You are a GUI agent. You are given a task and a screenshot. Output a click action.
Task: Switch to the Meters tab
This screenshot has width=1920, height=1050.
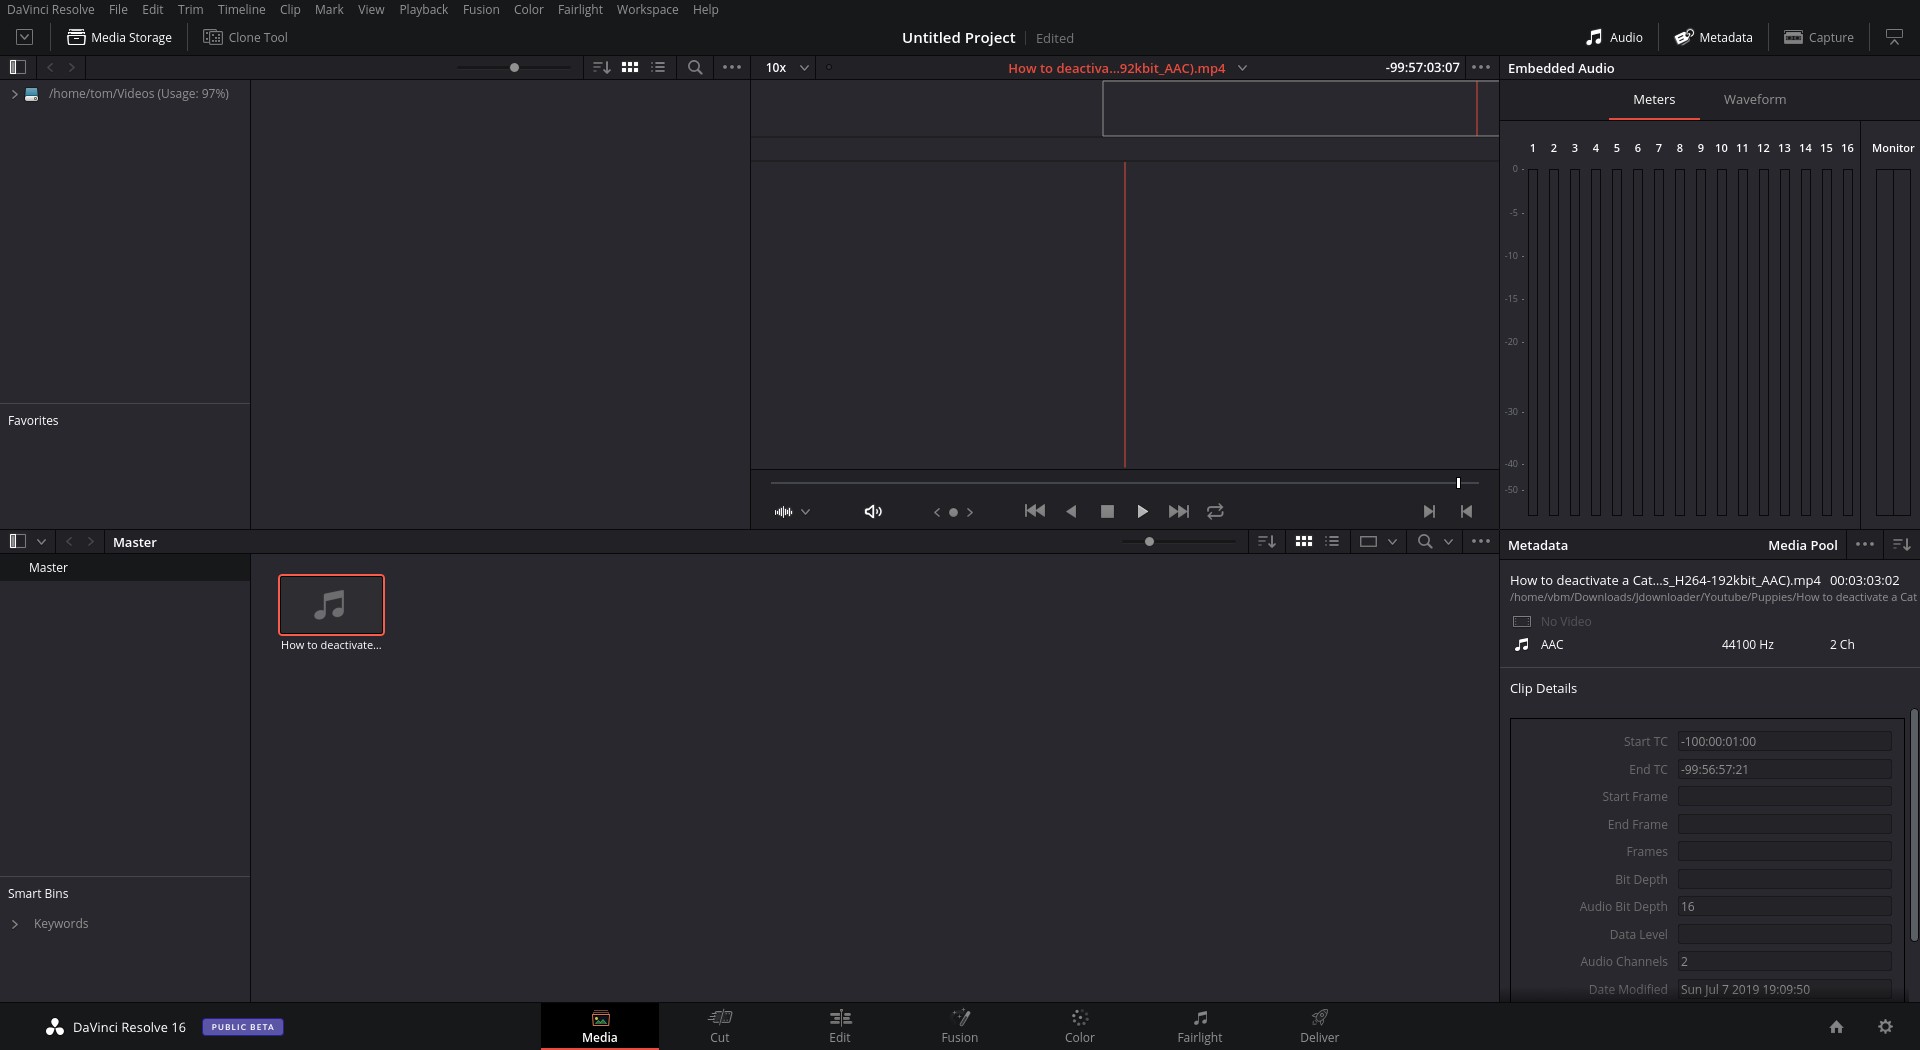click(1654, 99)
